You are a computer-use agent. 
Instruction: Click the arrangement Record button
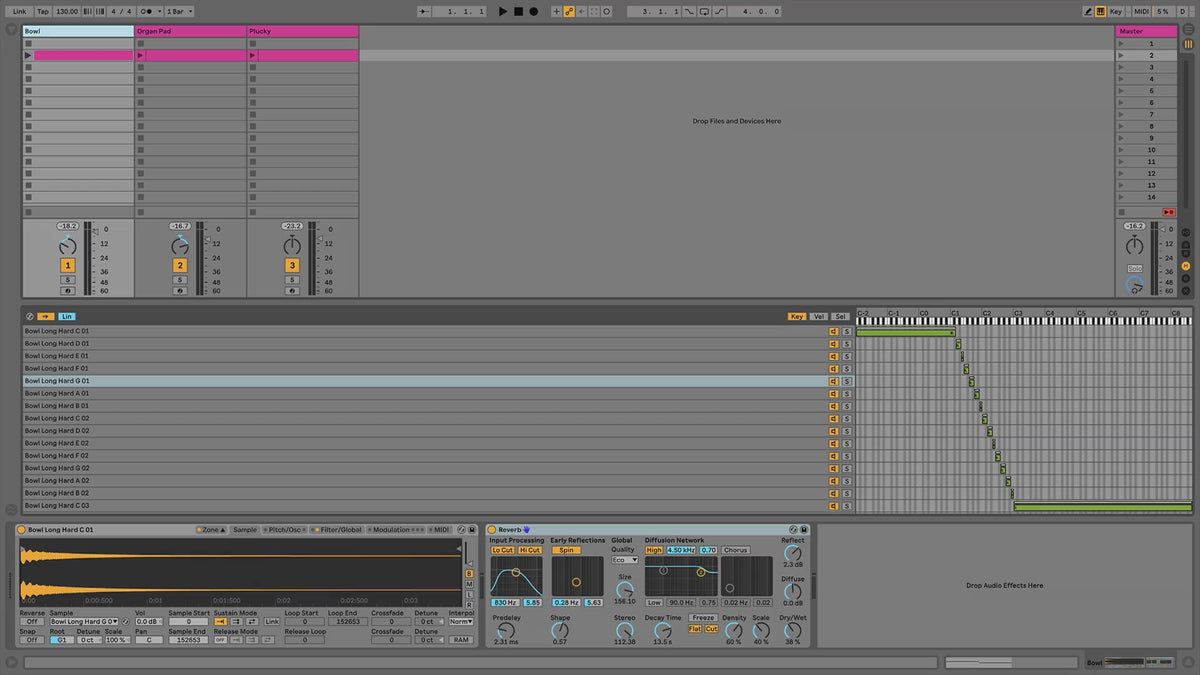coord(533,11)
